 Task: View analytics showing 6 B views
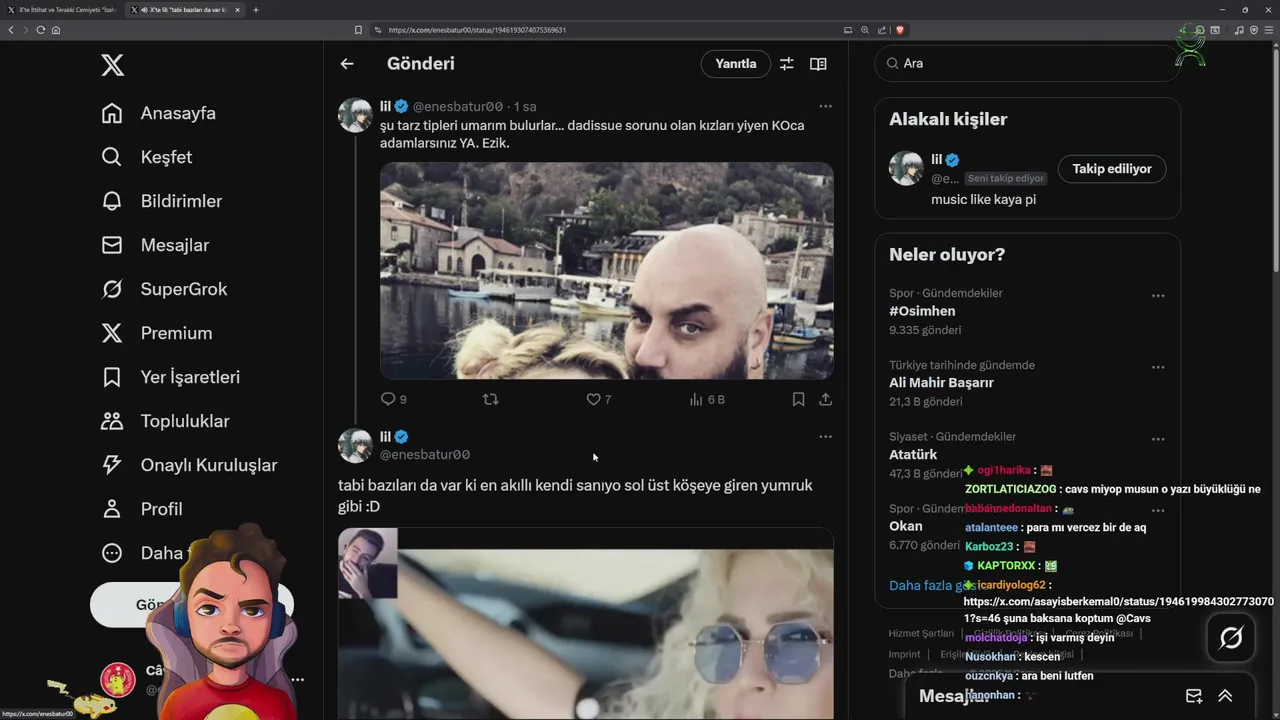[x=707, y=399]
